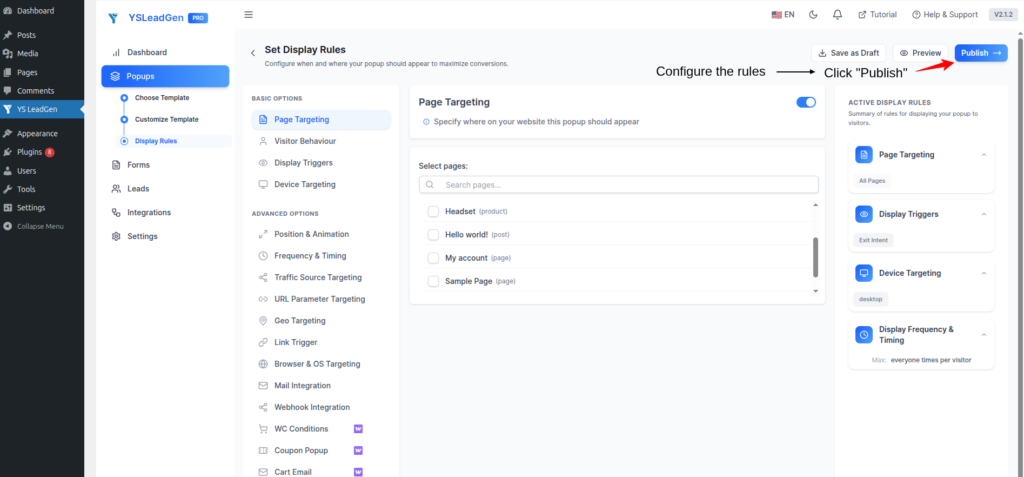Open Help & Support
1024x477 pixels.
[x=944, y=14]
